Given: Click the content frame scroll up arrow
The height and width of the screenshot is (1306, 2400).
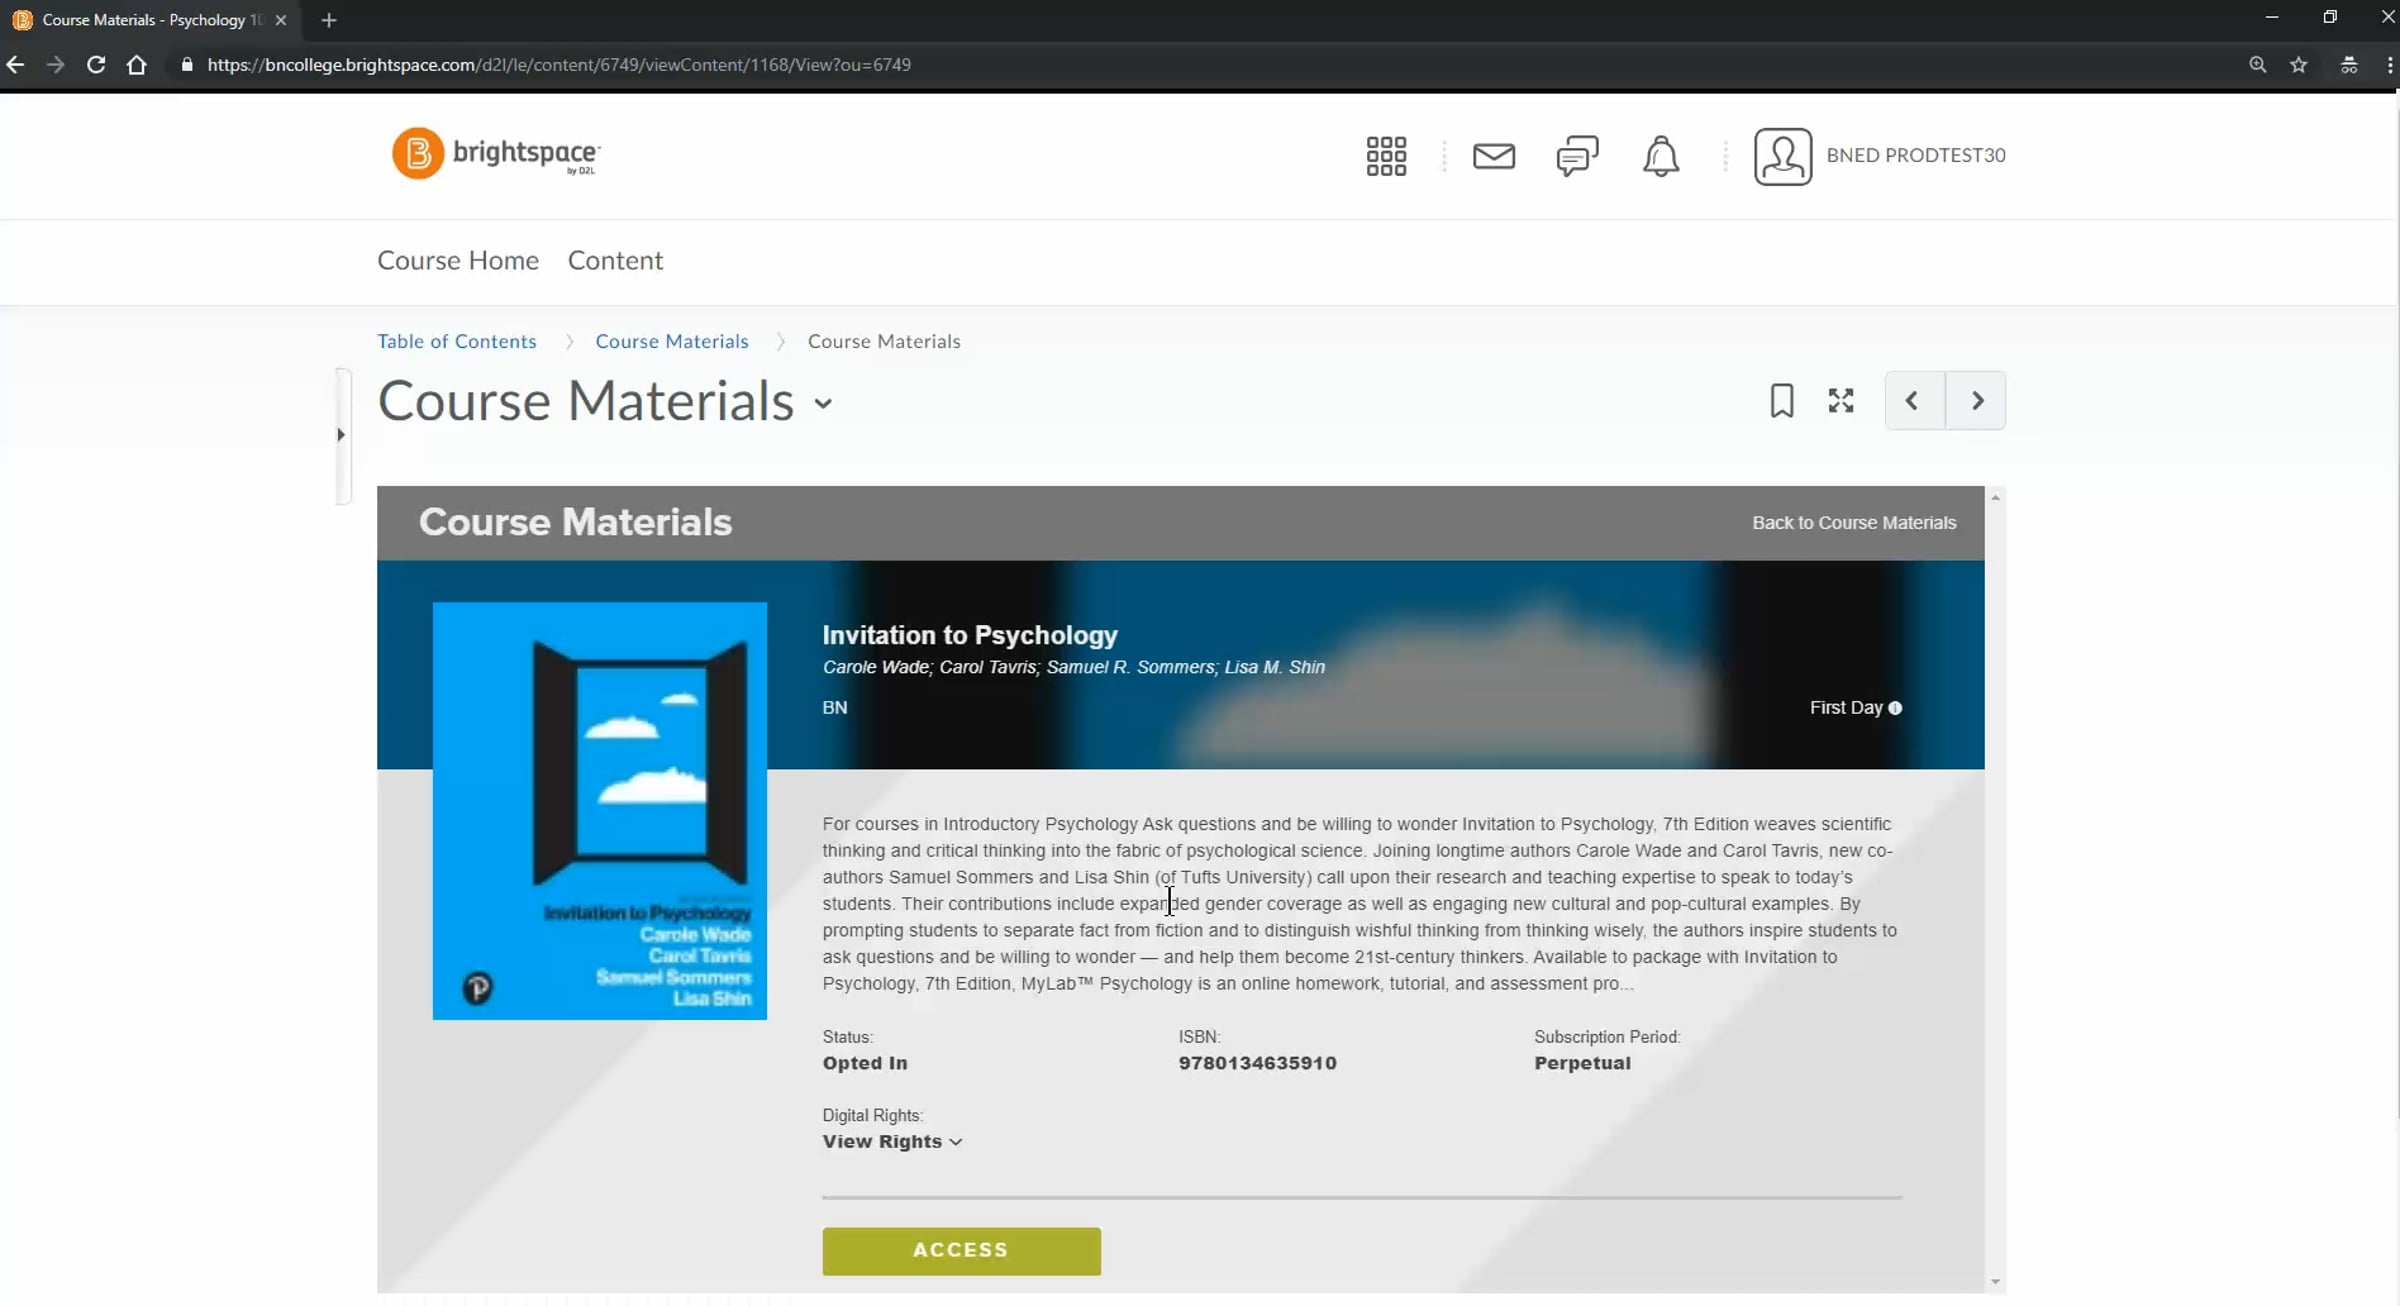Looking at the screenshot, I should coord(1995,497).
